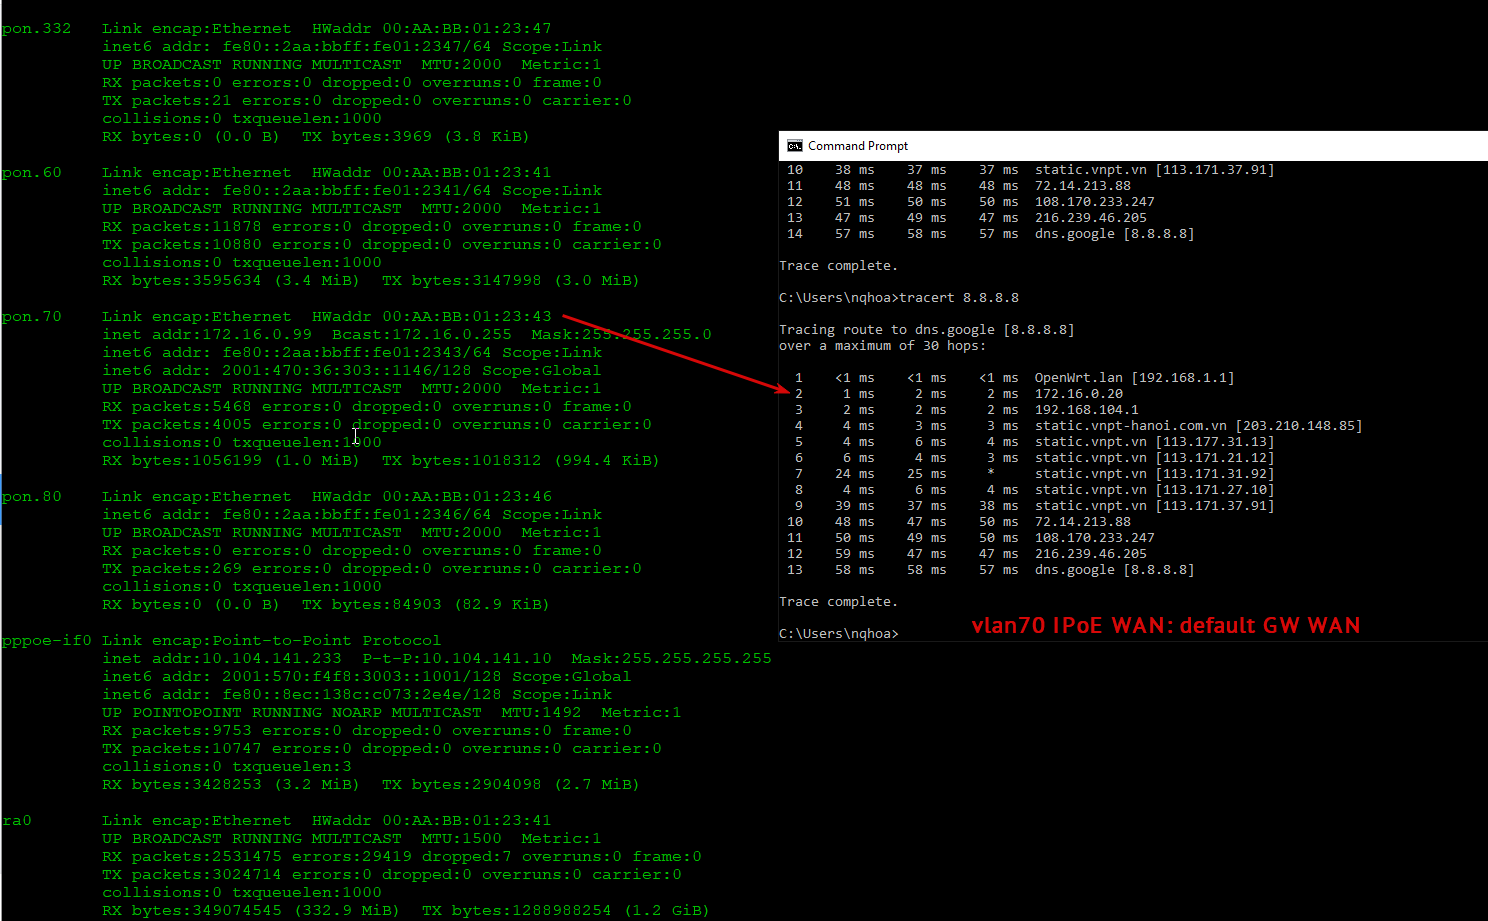Click 216.239.46.205 in the upper trace
Screen dimensions: 1488x921
(1091, 217)
